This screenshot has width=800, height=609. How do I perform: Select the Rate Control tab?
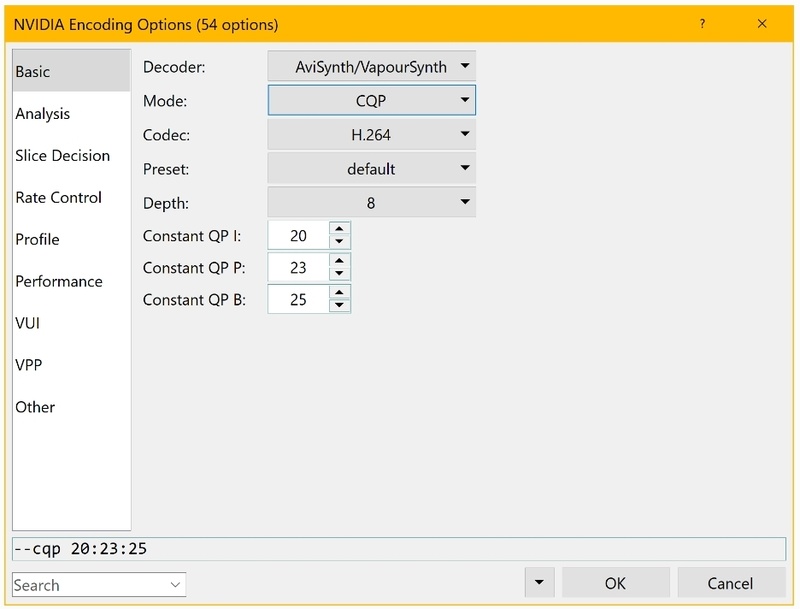tap(58, 198)
